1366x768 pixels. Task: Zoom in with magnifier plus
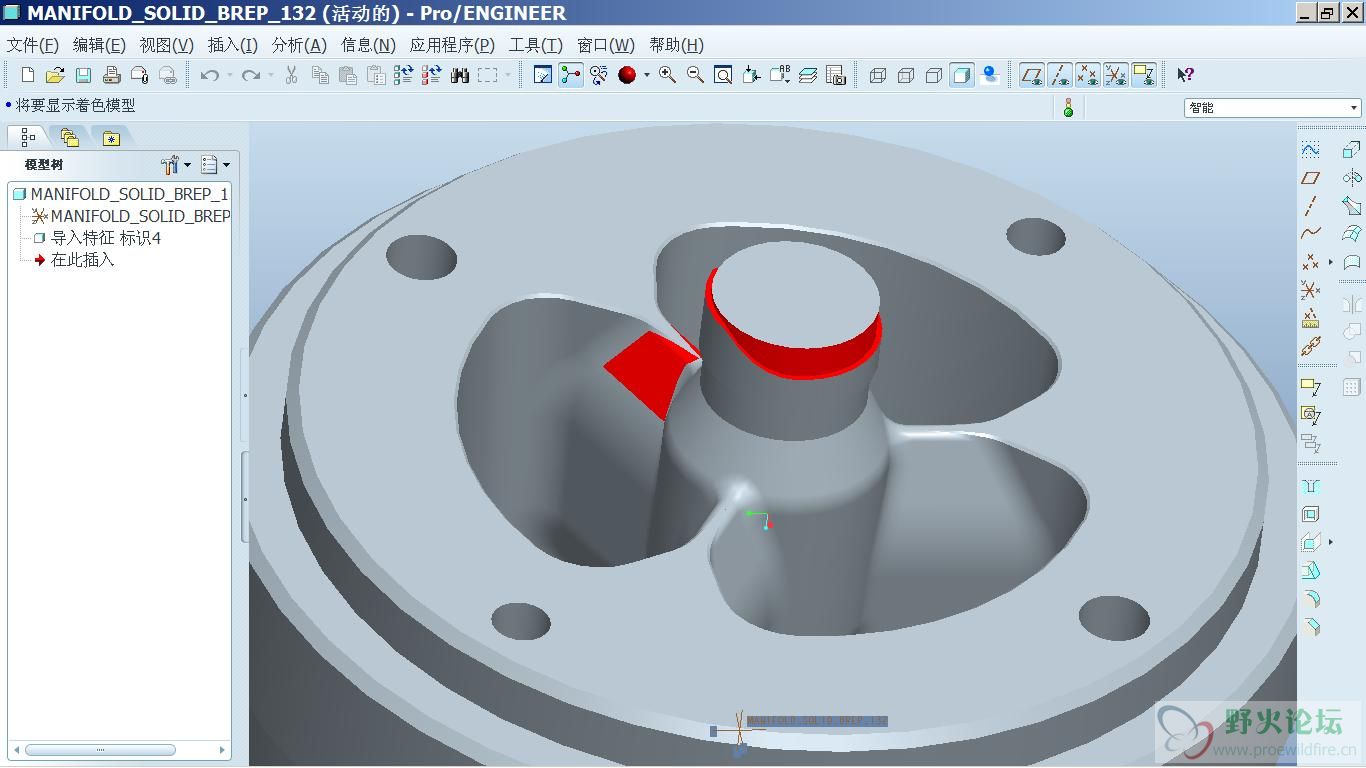click(667, 75)
